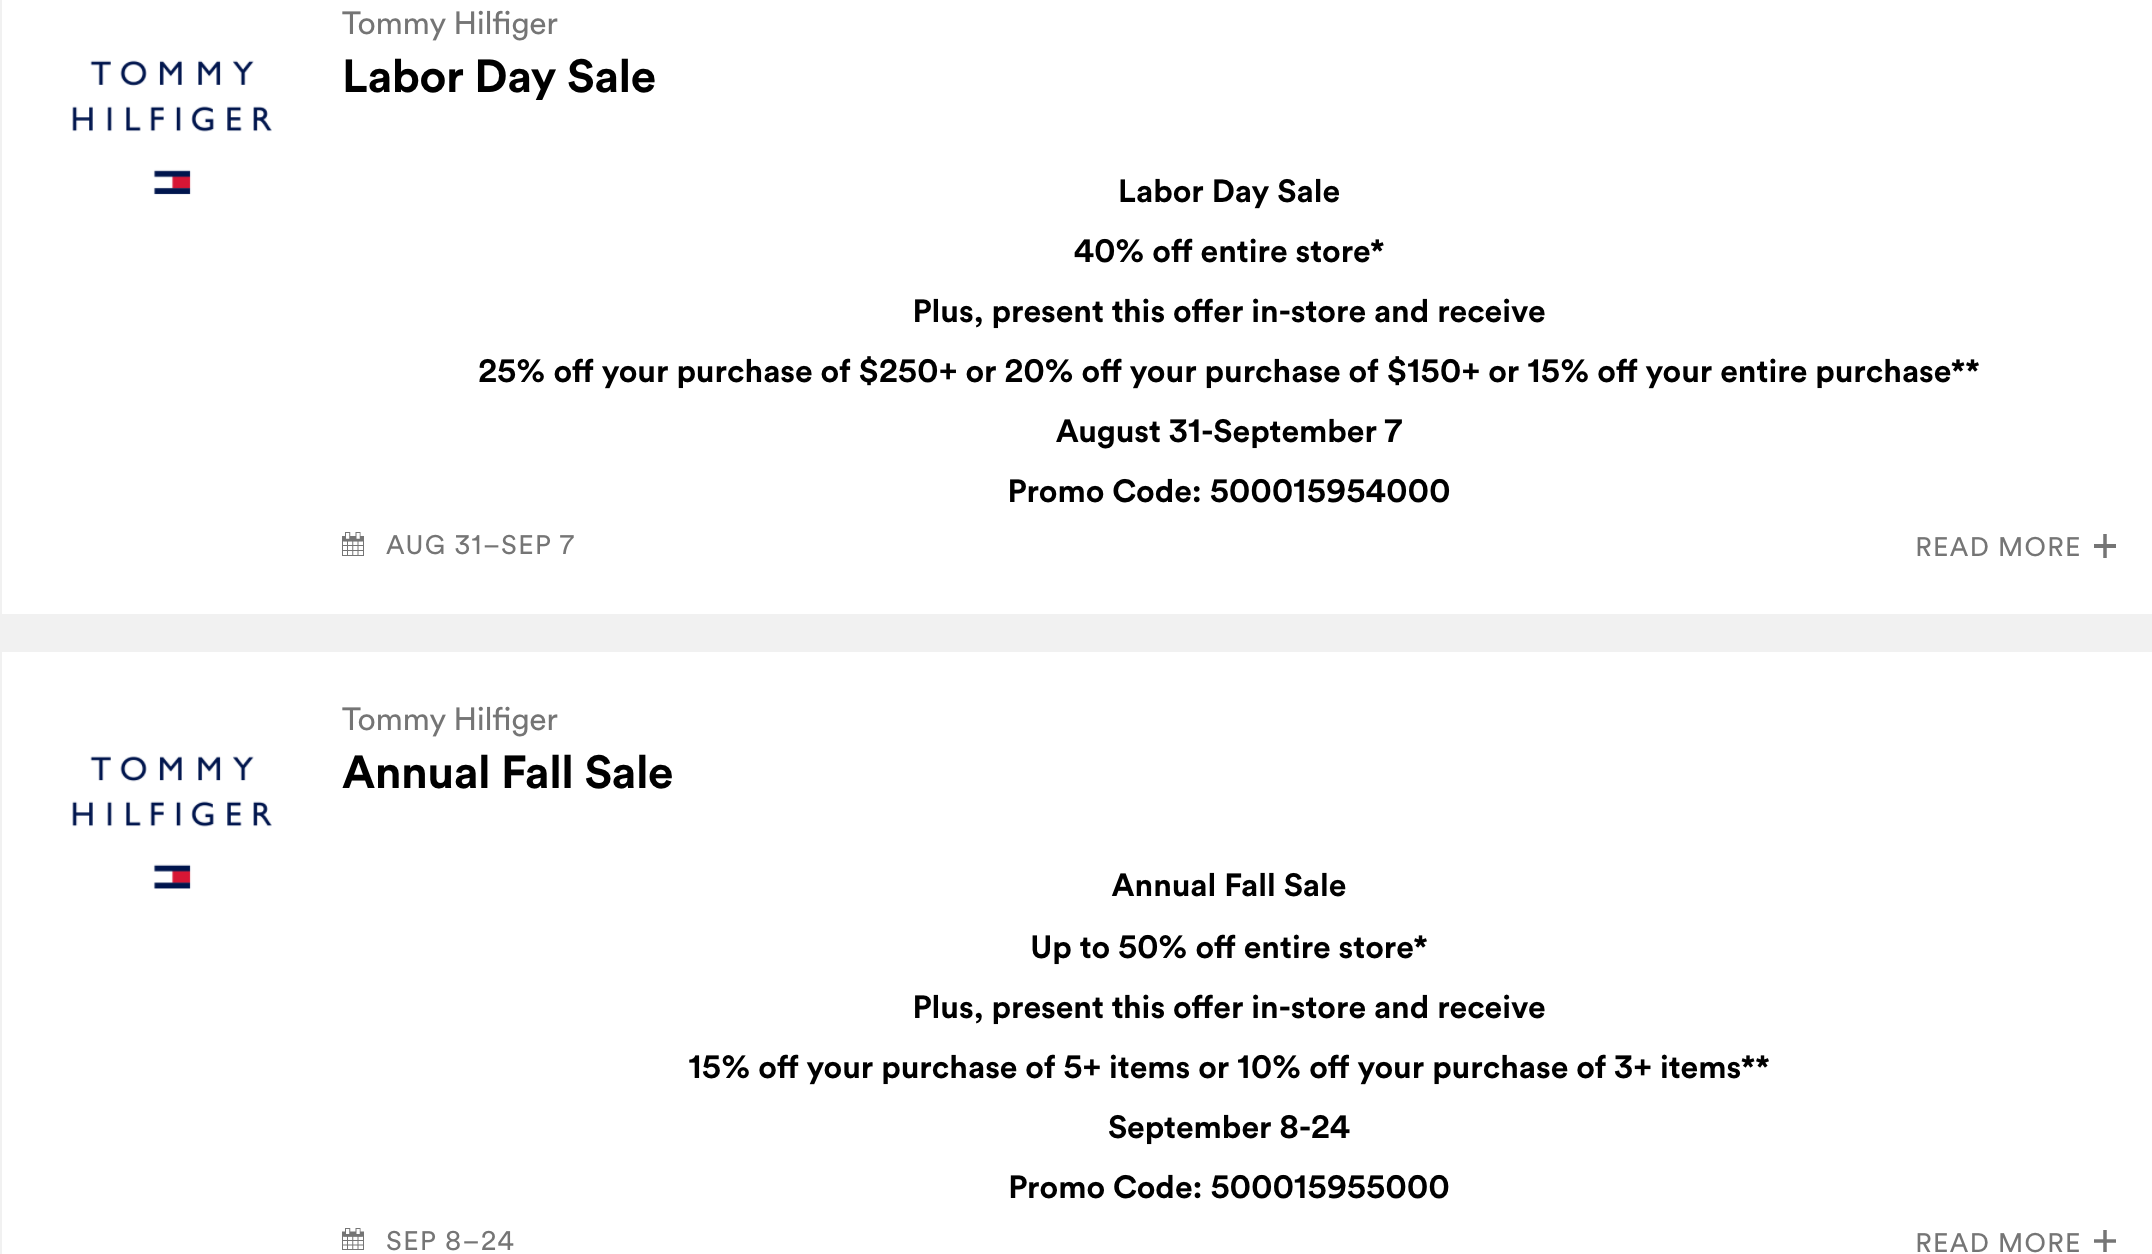Click the "August 31-September 7" offer line
The width and height of the screenshot is (2152, 1254).
pos(1228,431)
